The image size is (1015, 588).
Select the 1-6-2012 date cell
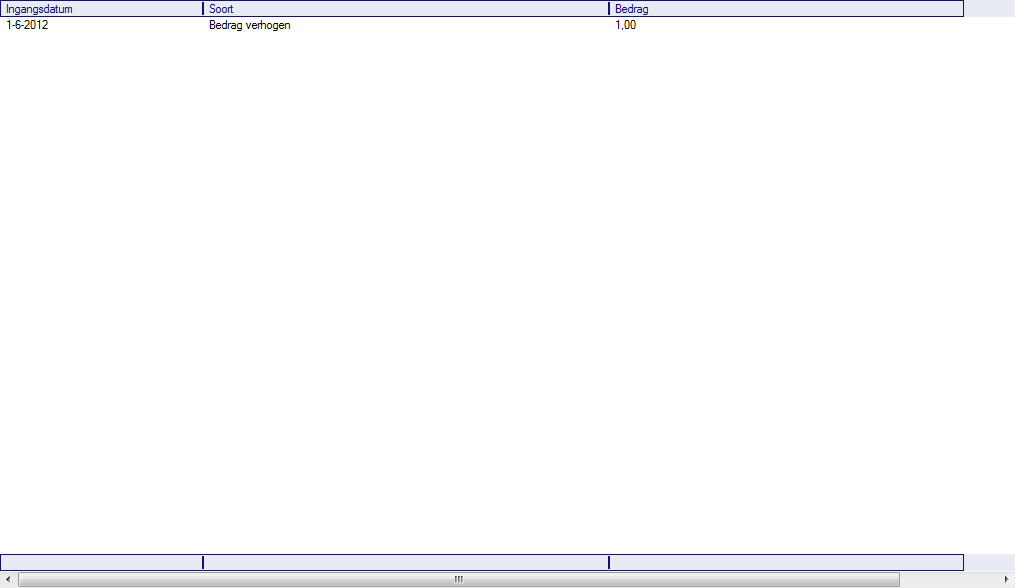tap(28, 26)
